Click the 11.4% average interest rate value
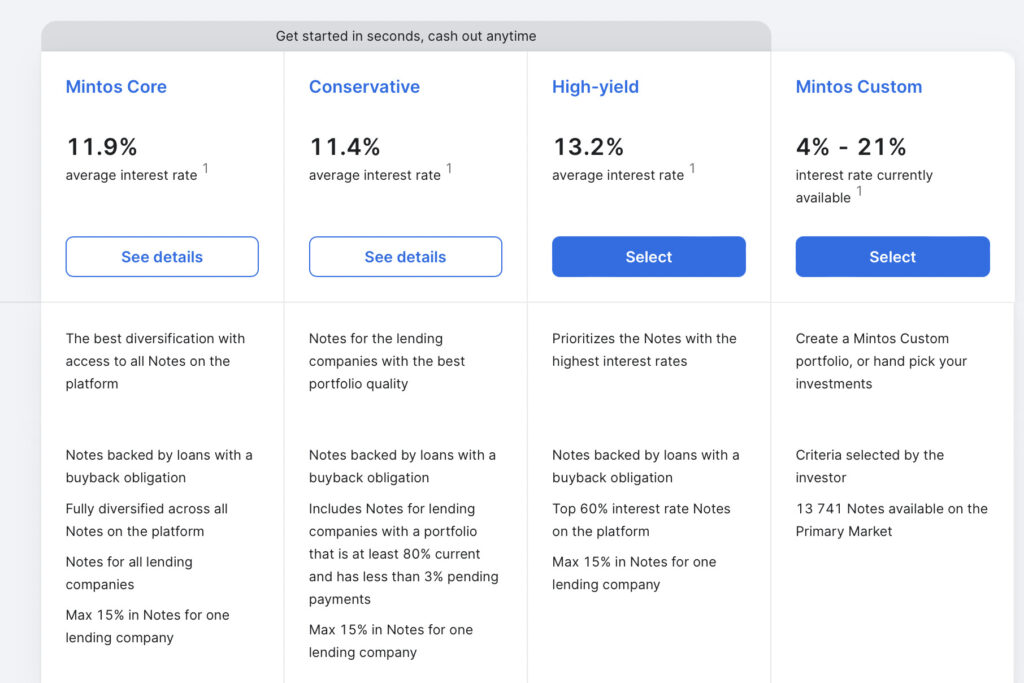 point(345,147)
